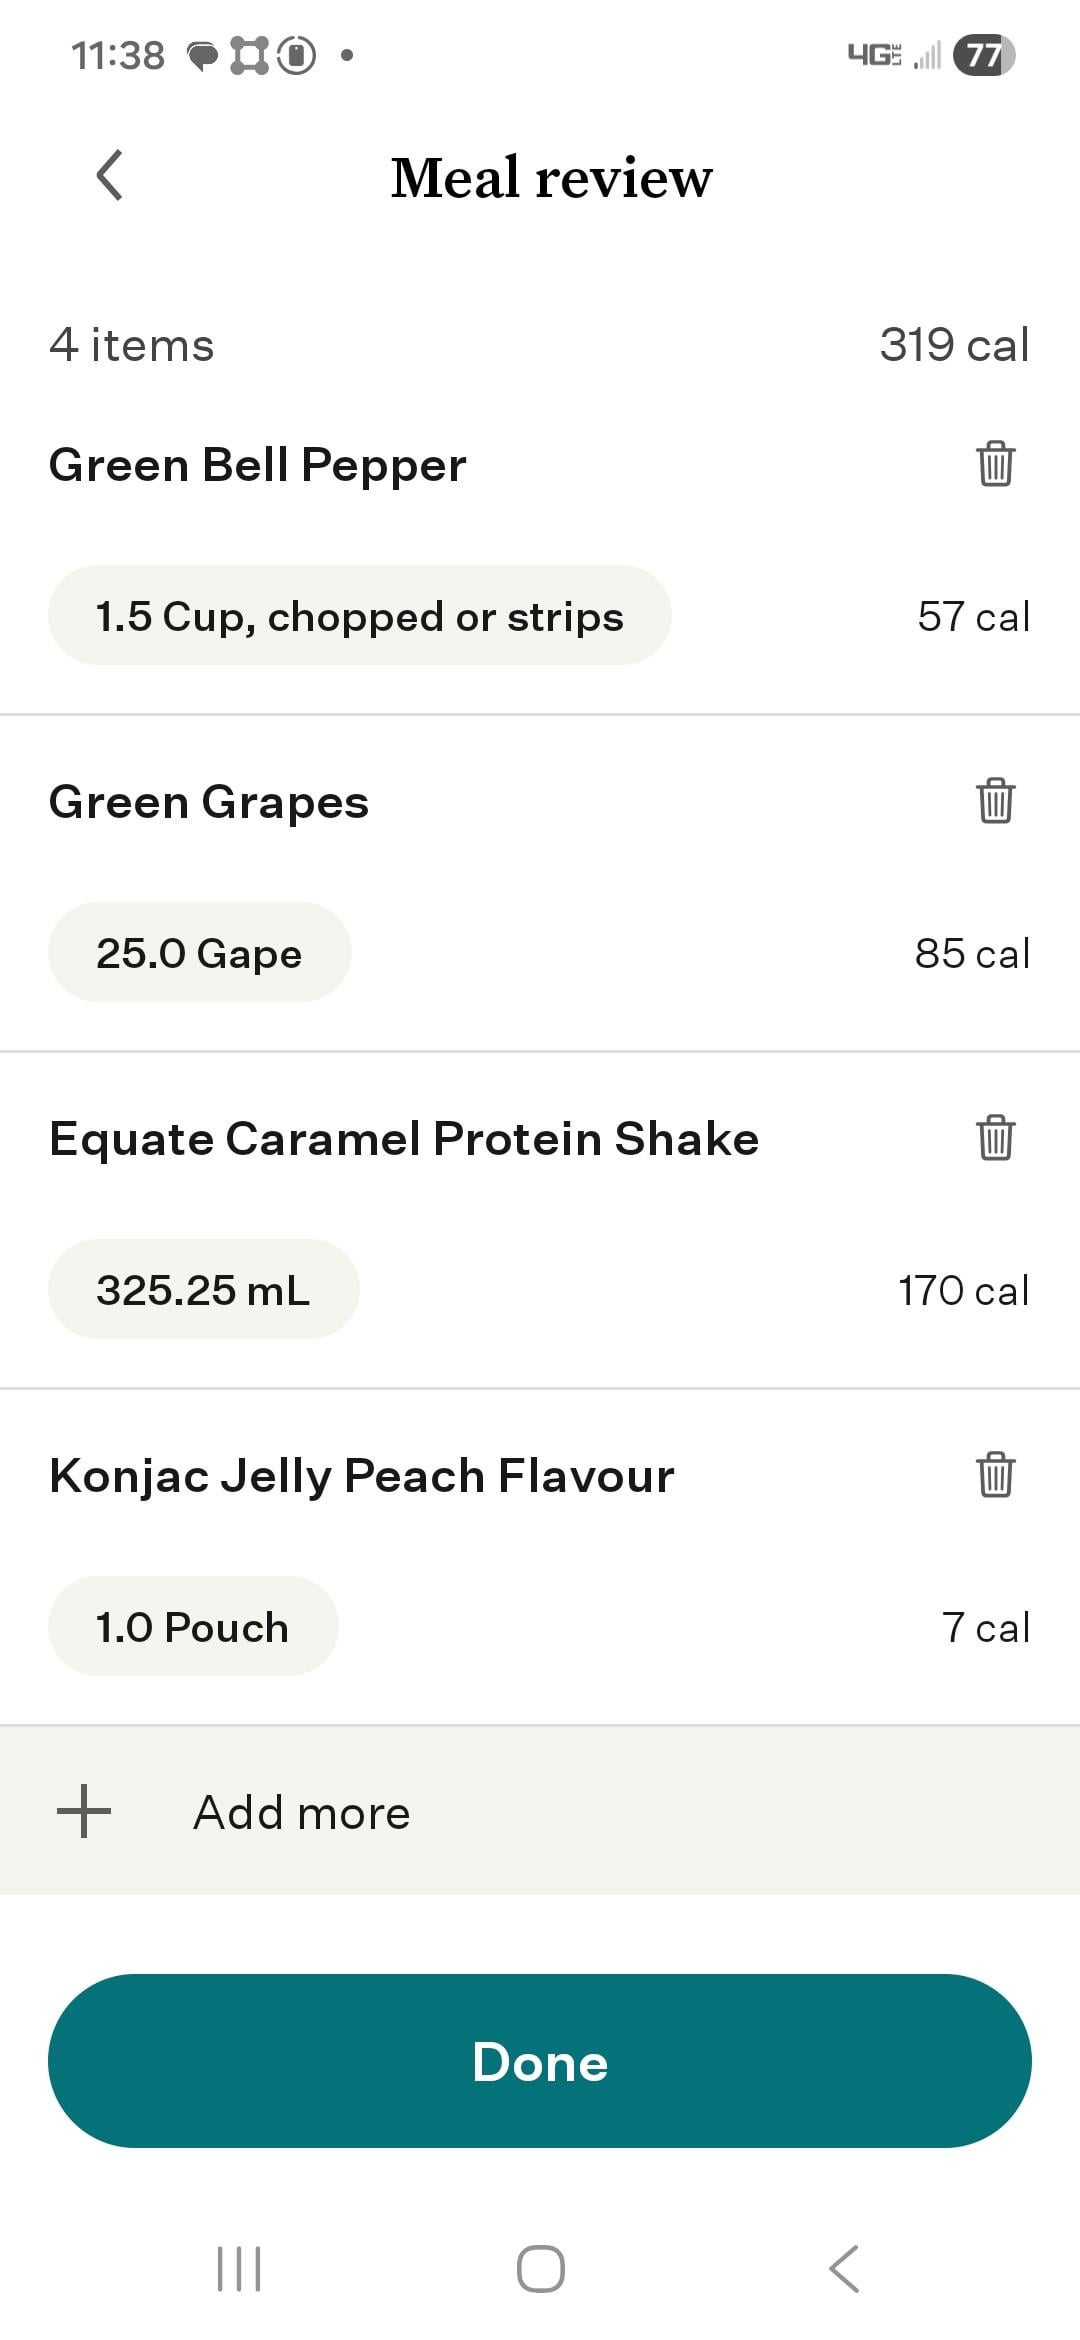
Task: Open Android recent apps navigation button
Action: coord(239,2268)
